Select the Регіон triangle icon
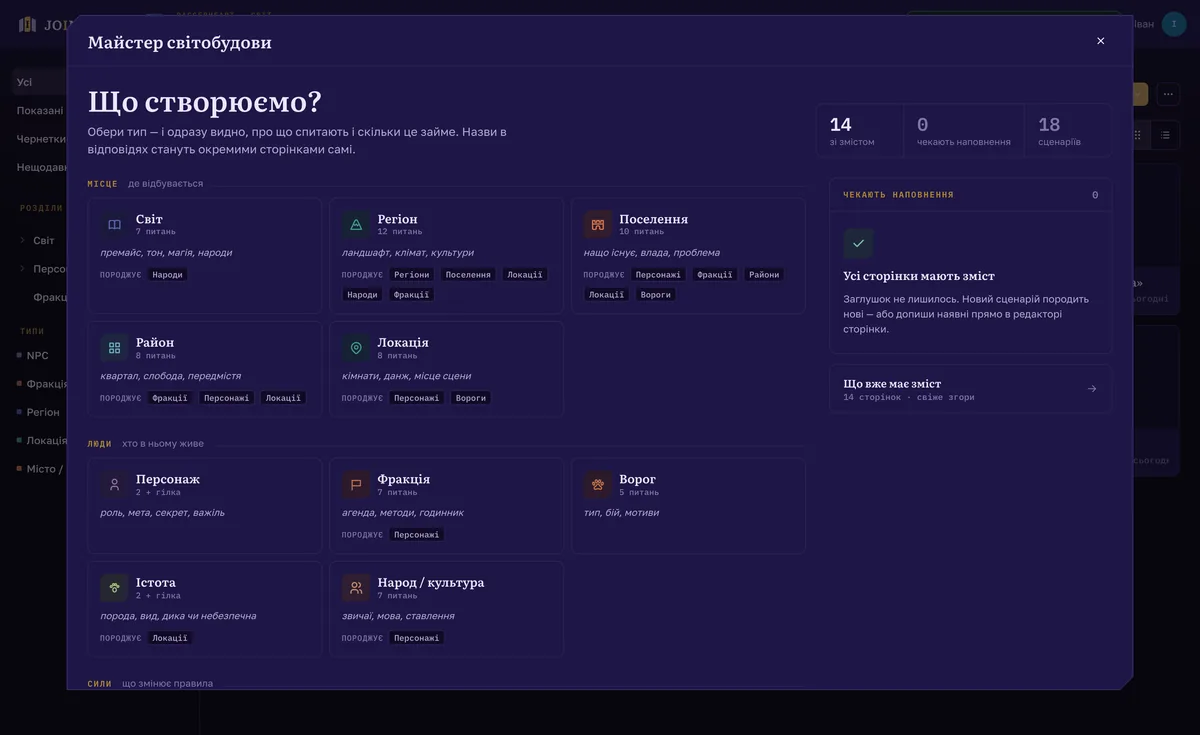The height and width of the screenshot is (735, 1200). 356,225
